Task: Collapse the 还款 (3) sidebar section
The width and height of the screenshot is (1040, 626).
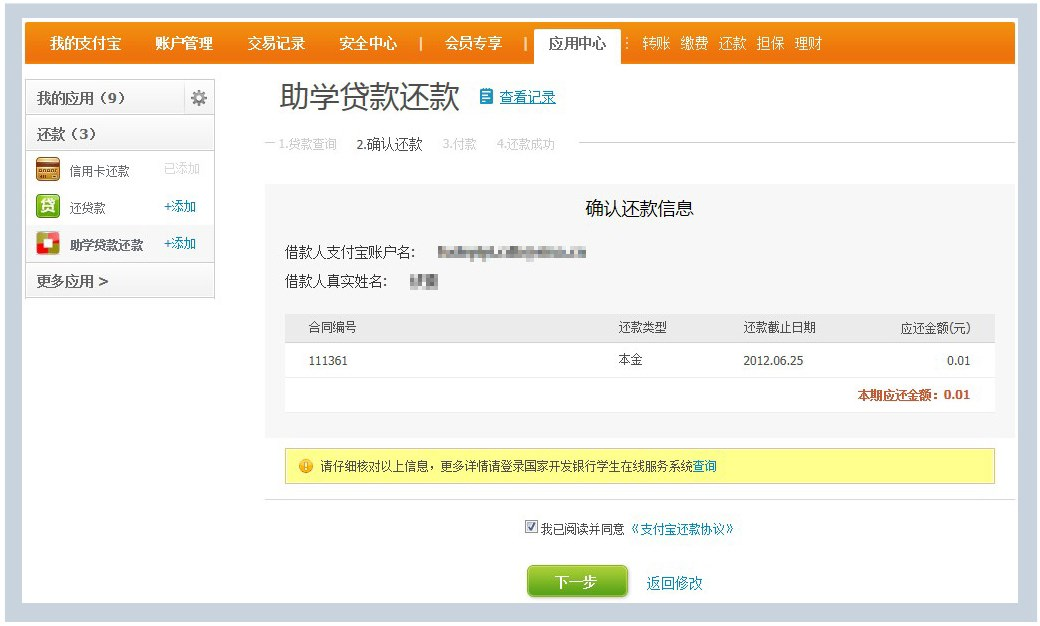Action: coord(67,134)
